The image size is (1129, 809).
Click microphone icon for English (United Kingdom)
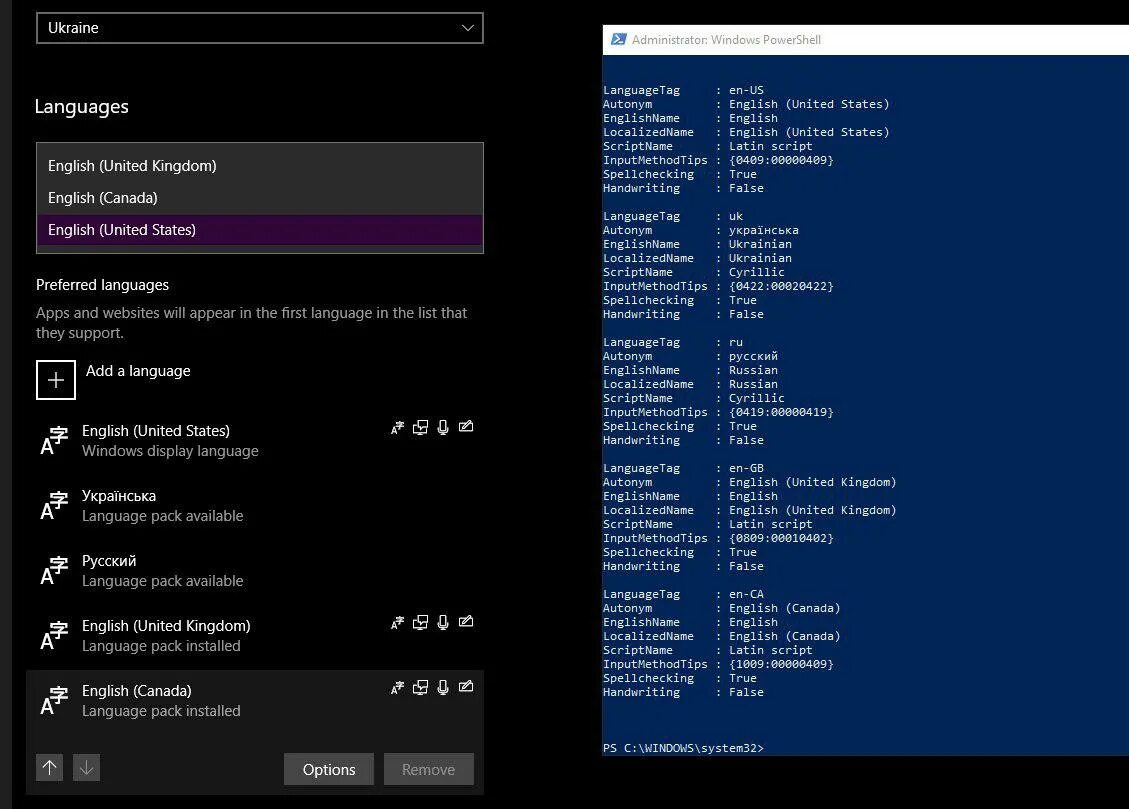(x=443, y=623)
